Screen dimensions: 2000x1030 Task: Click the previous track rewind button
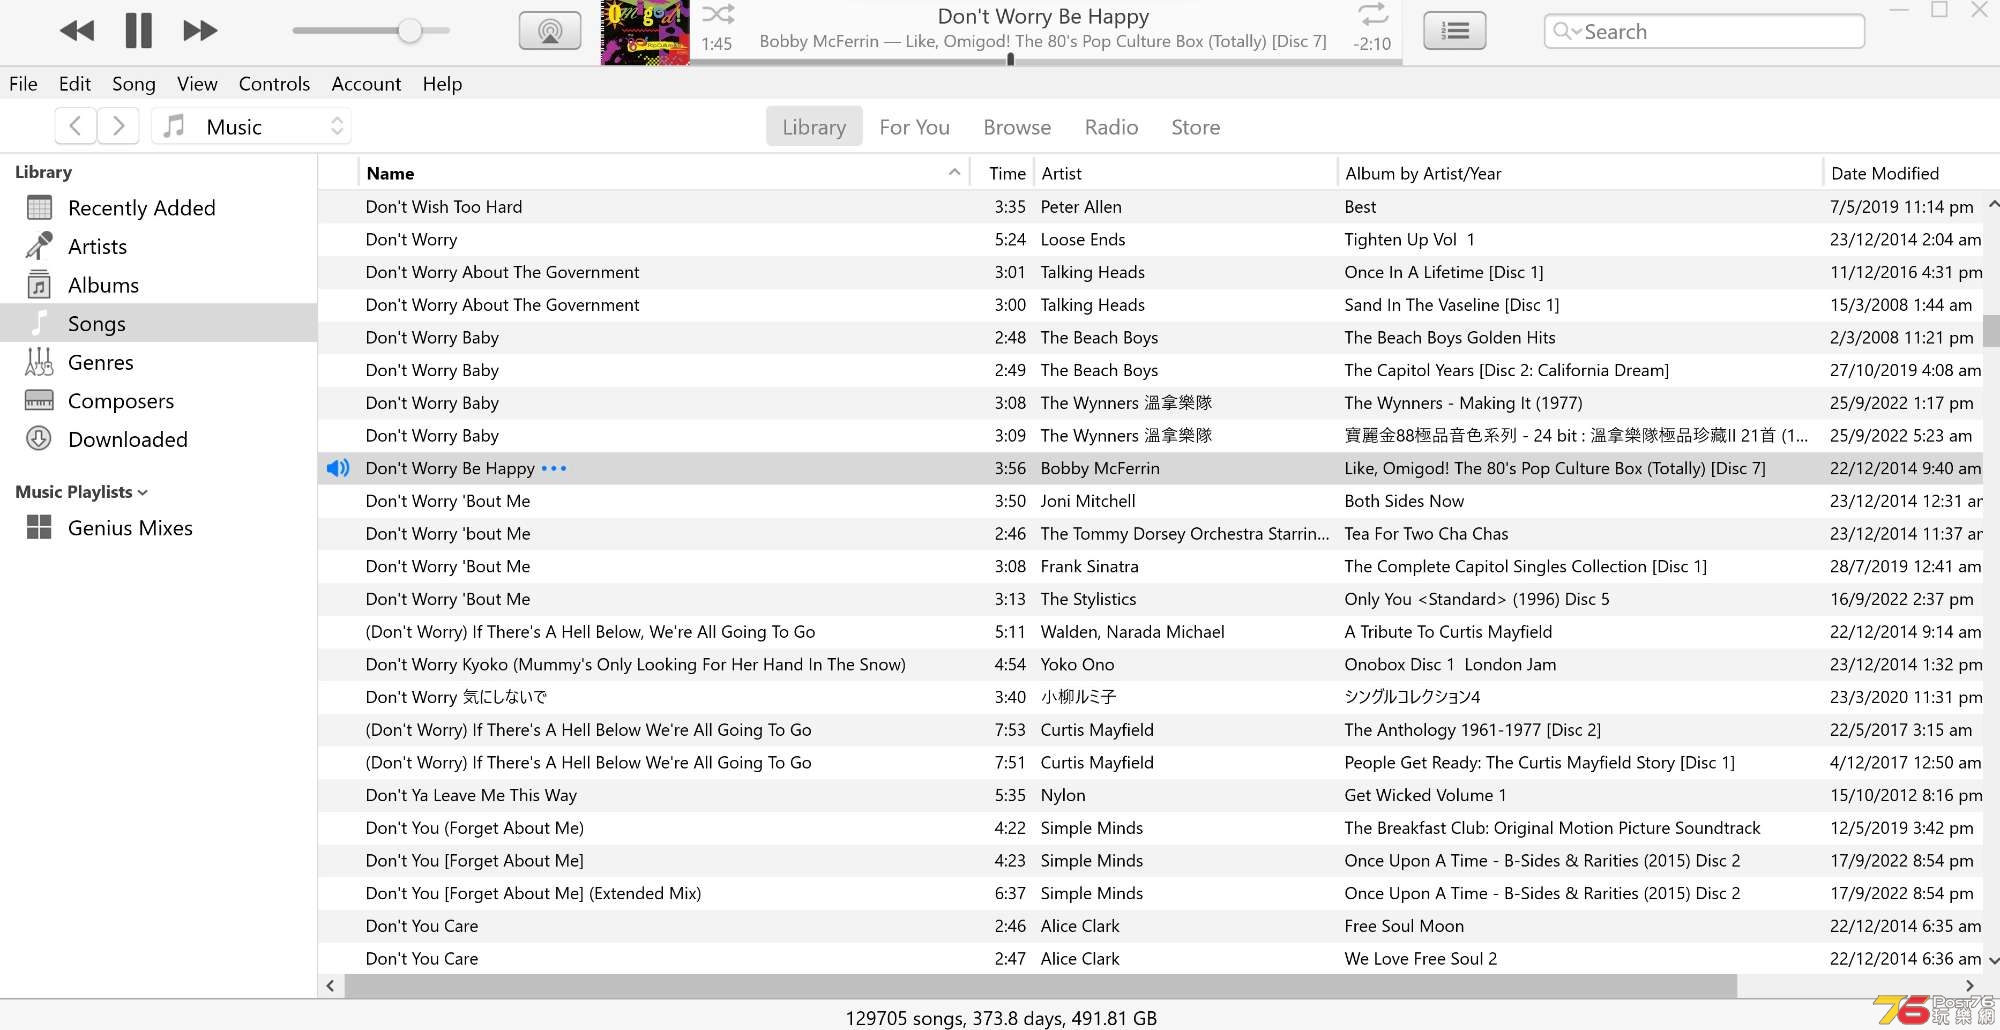pyautogui.click(x=77, y=31)
